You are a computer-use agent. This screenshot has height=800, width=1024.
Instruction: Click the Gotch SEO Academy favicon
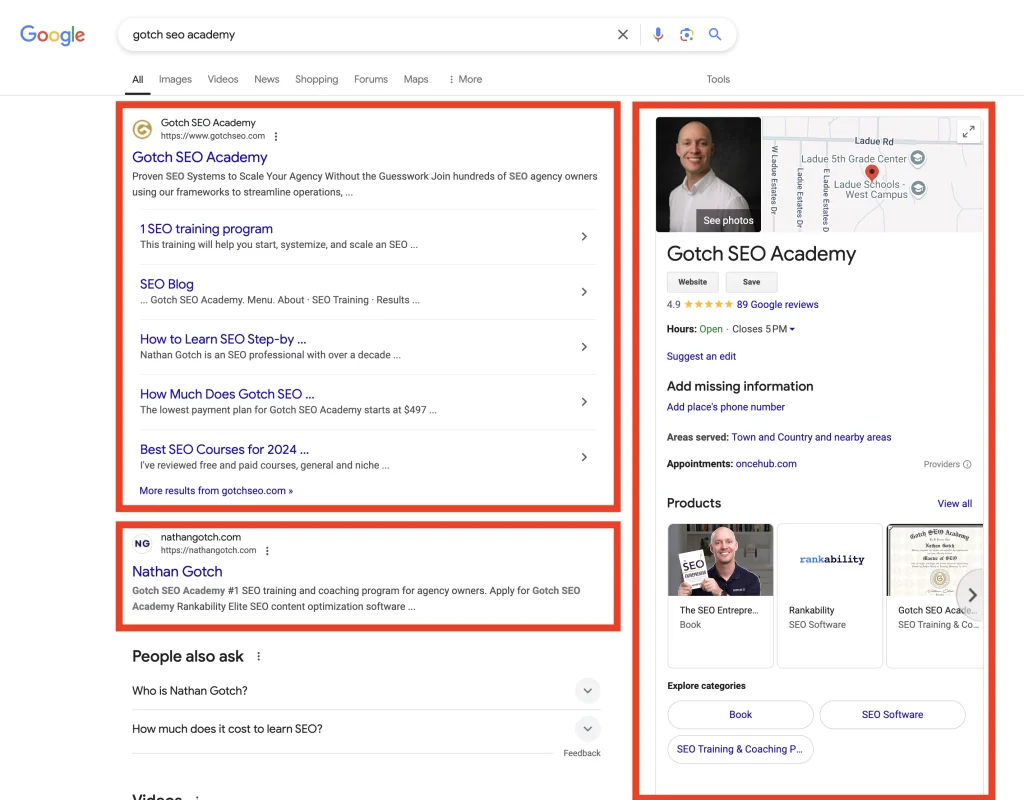[x=142, y=129]
